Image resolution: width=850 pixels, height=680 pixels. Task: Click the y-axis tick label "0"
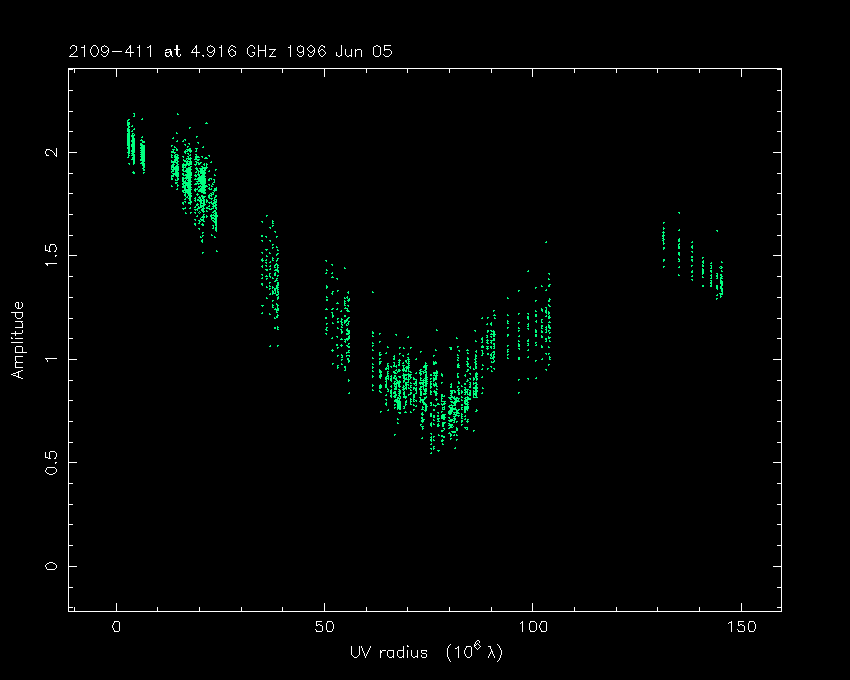point(48,566)
